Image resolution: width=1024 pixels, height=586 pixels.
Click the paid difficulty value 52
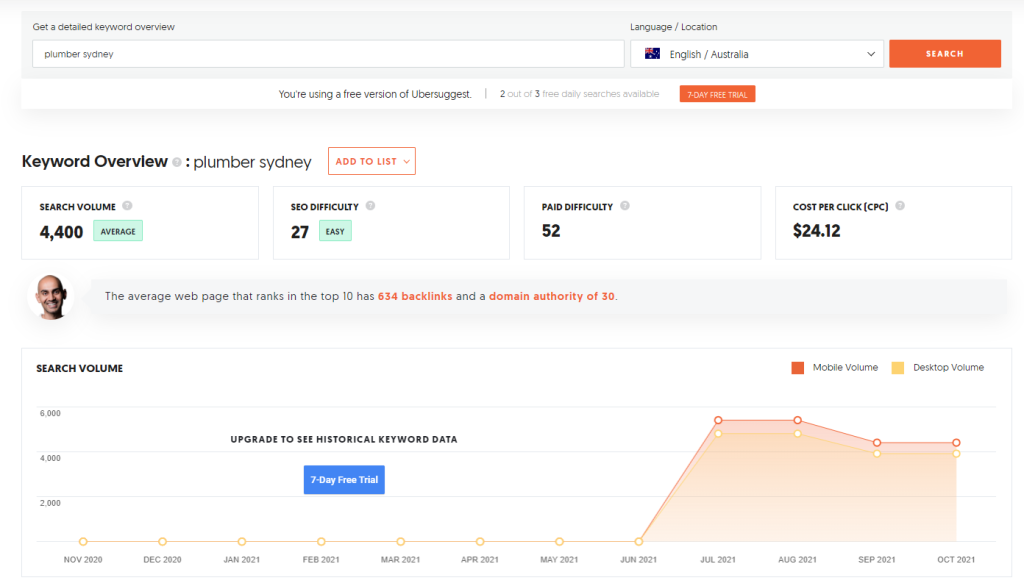pyautogui.click(x=551, y=231)
